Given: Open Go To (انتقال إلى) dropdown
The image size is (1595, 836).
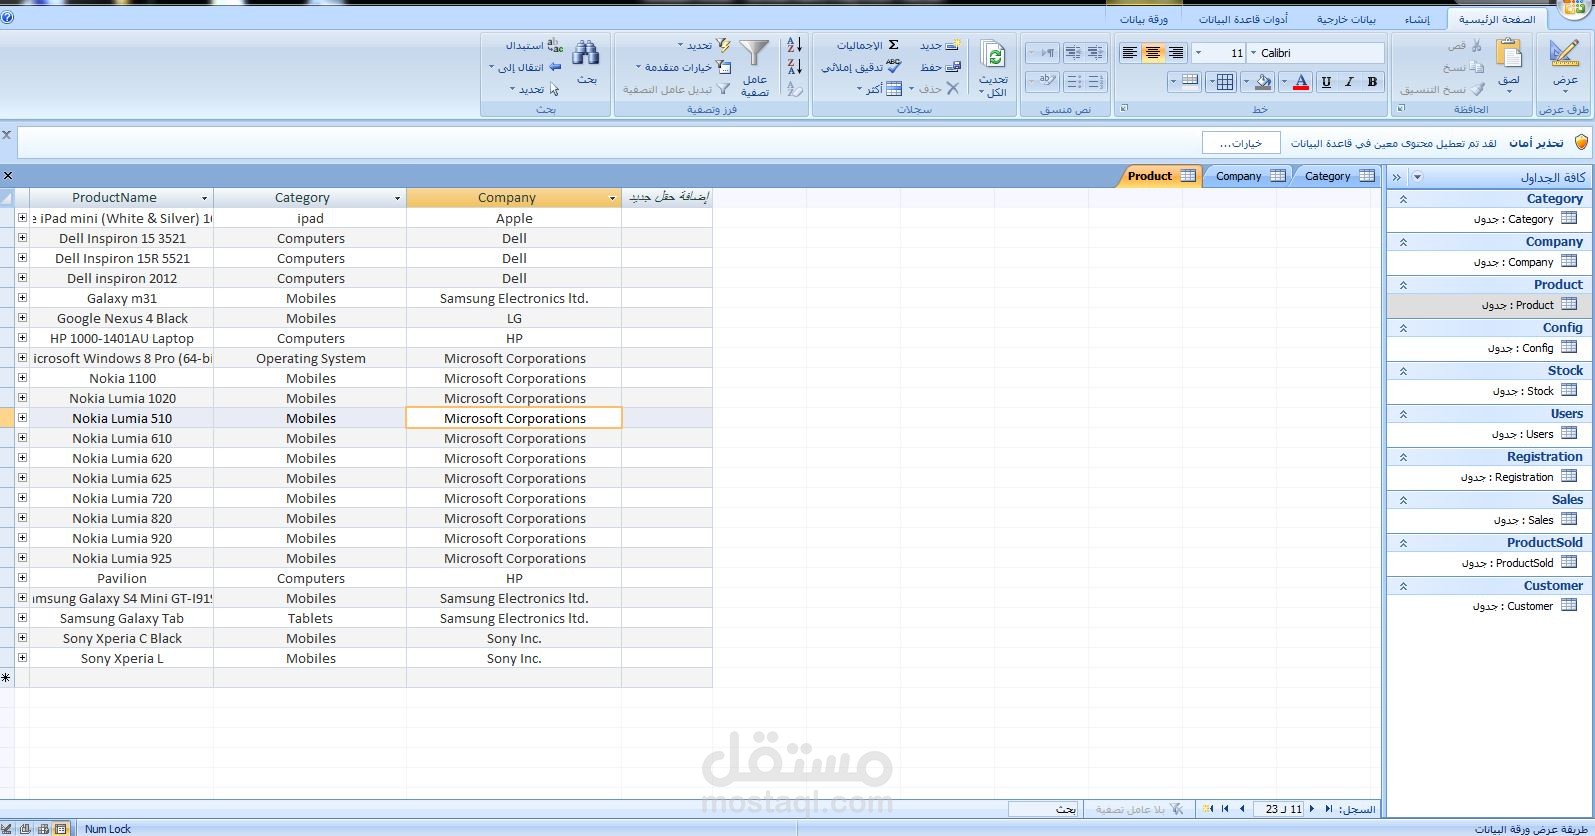Looking at the screenshot, I should pos(526,67).
